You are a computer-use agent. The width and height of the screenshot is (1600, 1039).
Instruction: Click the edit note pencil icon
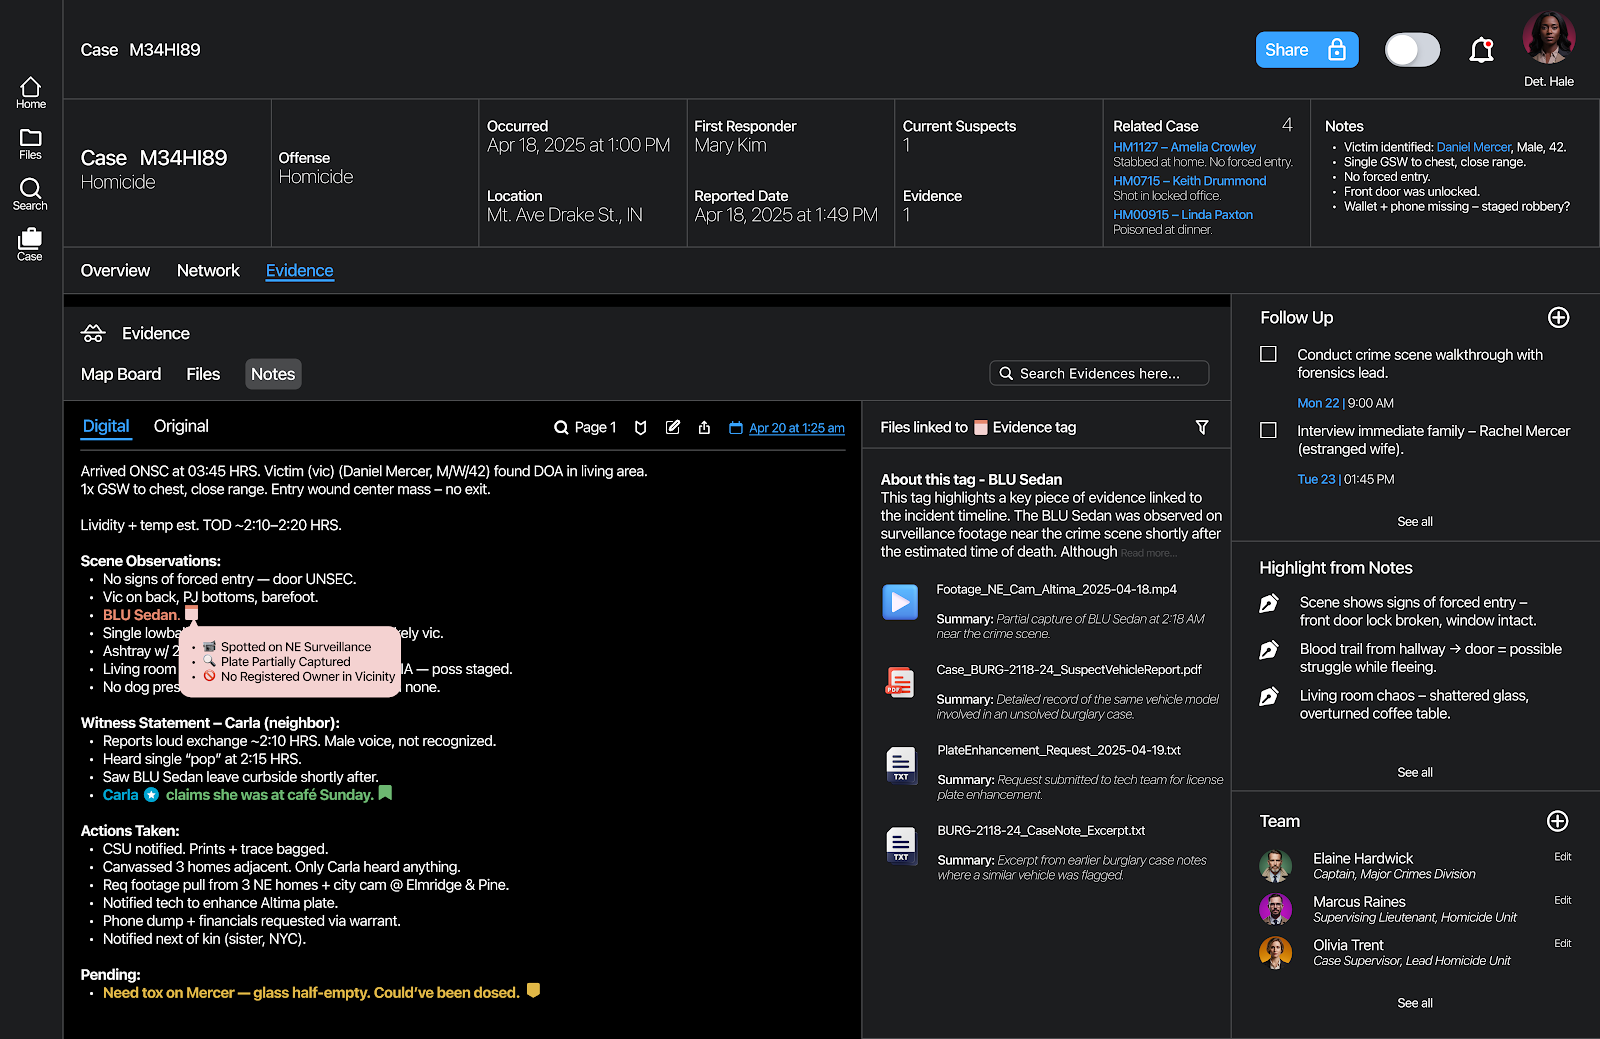click(673, 428)
